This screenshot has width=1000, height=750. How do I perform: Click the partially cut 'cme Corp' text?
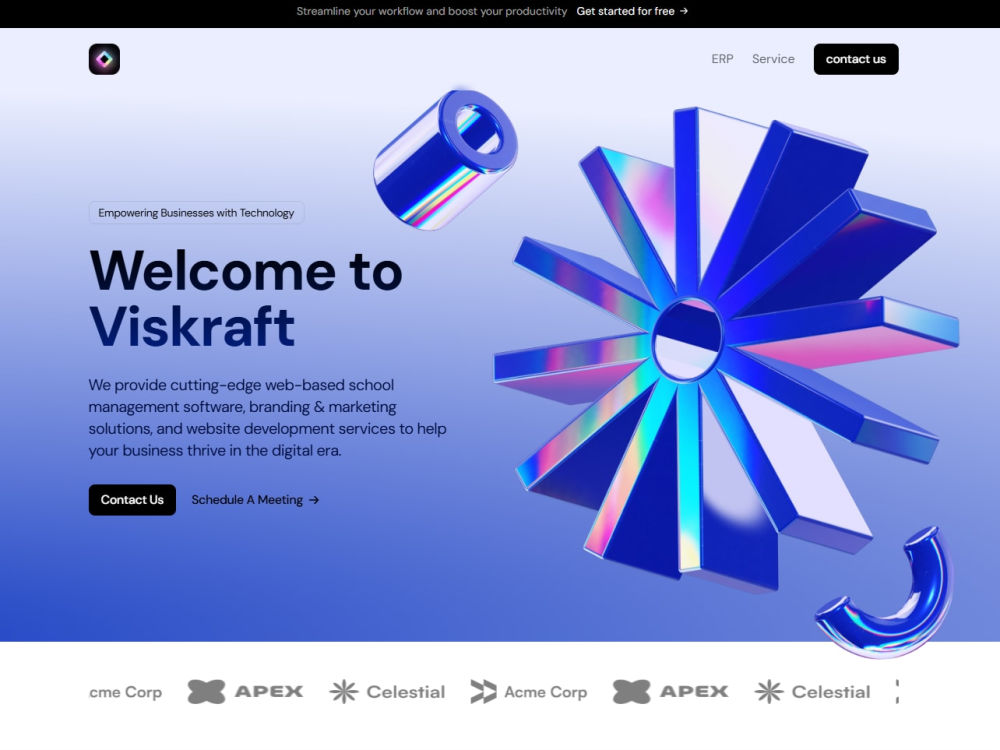click(126, 693)
